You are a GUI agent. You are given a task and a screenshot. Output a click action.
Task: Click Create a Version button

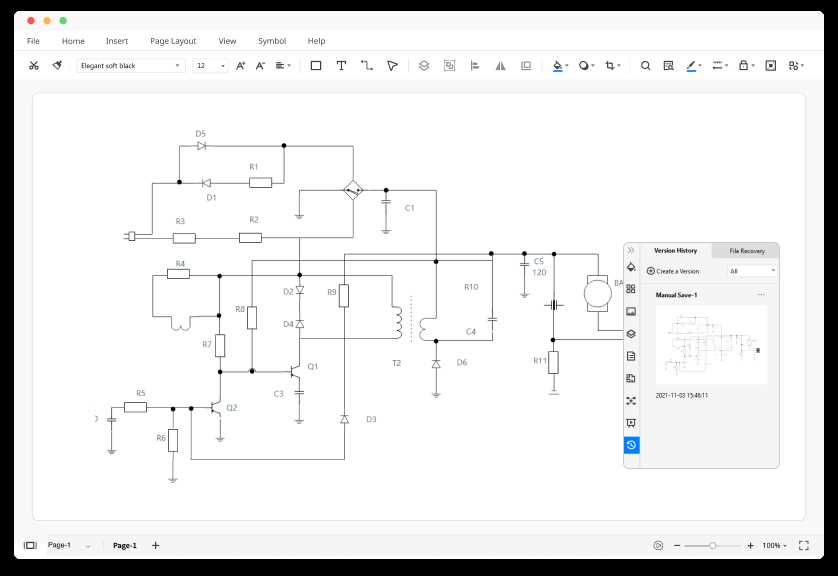point(673,271)
